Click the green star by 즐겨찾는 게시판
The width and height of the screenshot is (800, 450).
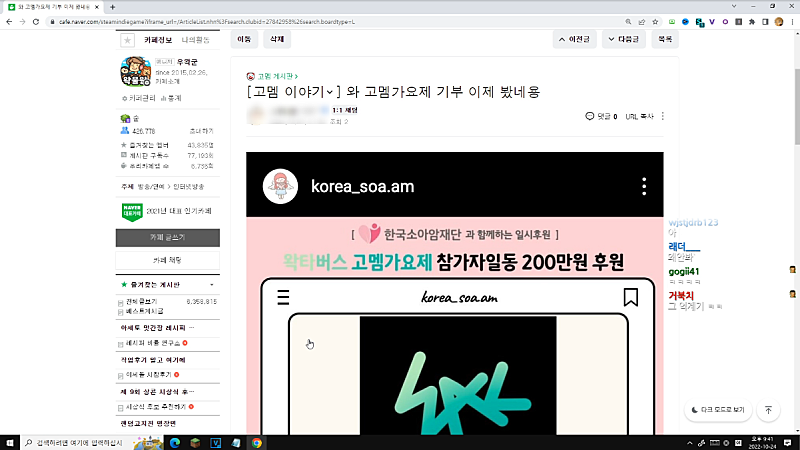coord(124,285)
